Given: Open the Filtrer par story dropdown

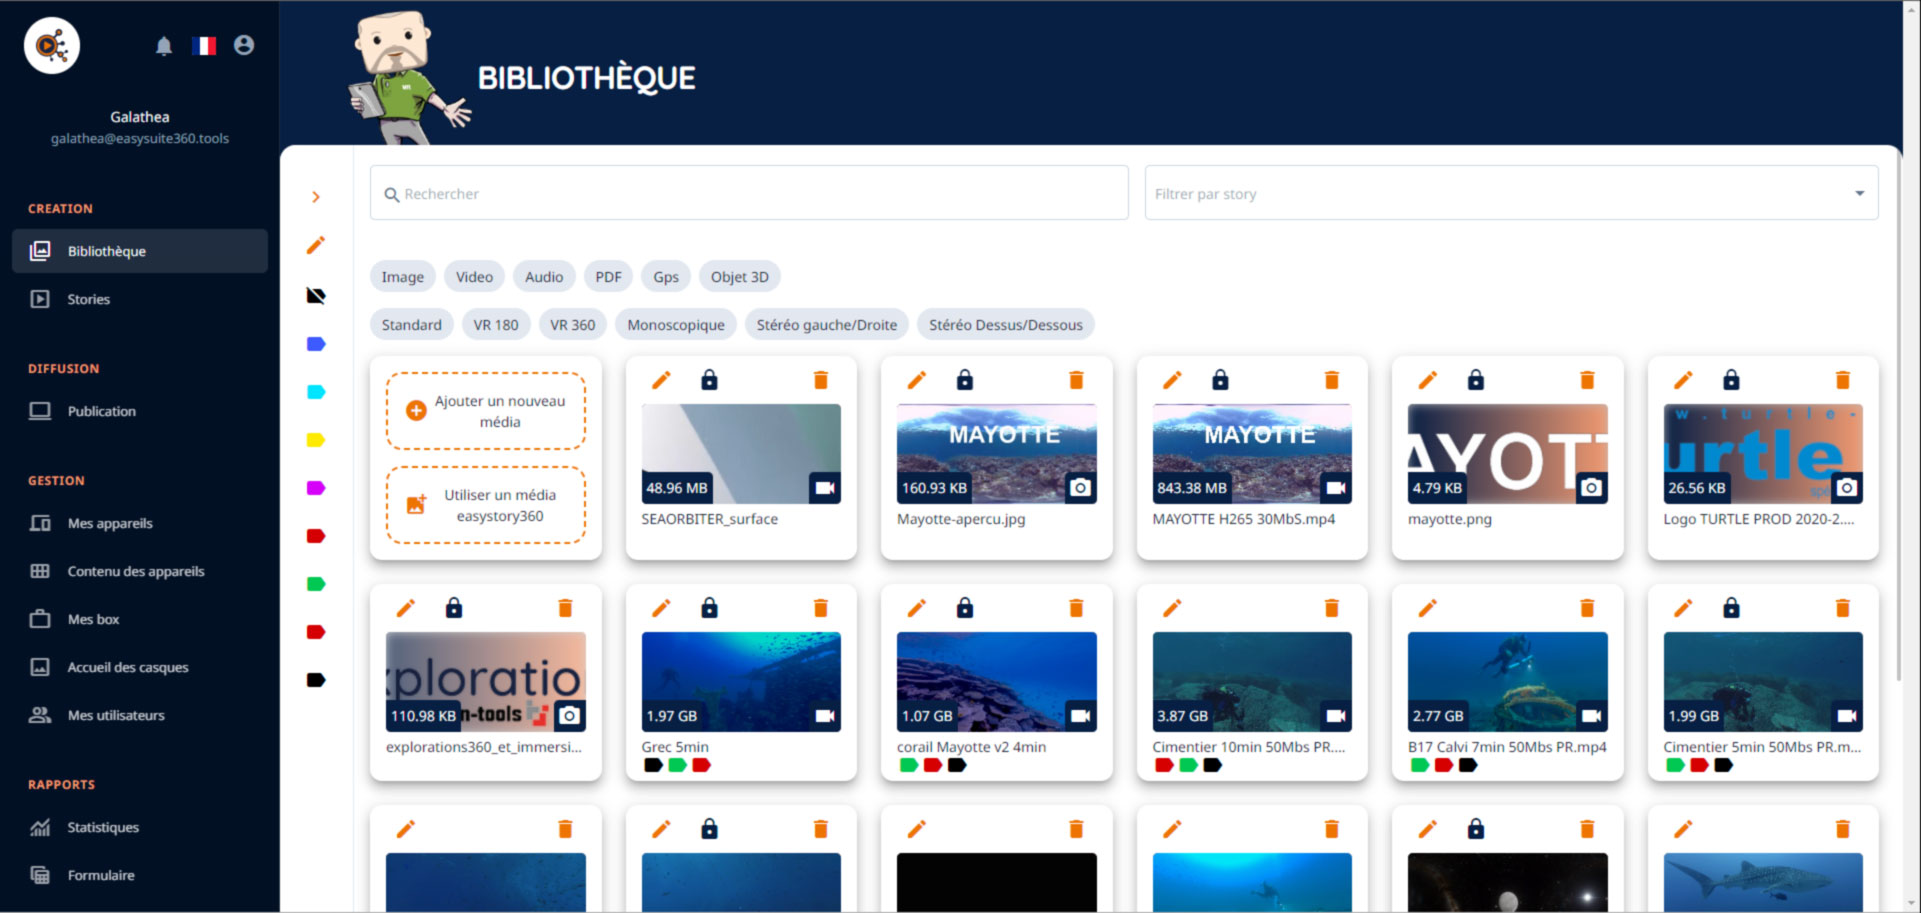Looking at the screenshot, I should click(x=1511, y=193).
